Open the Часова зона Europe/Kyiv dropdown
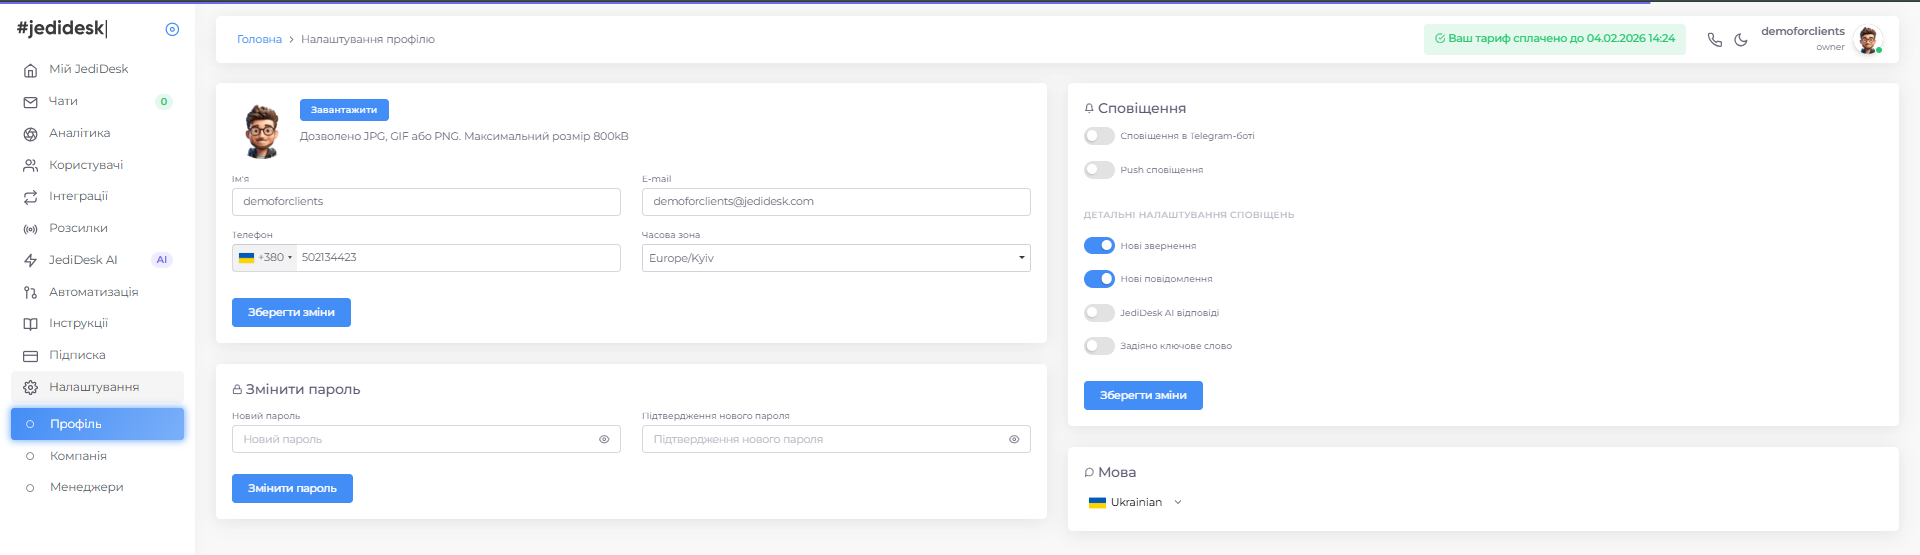The image size is (1920, 555). [x=835, y=258]
